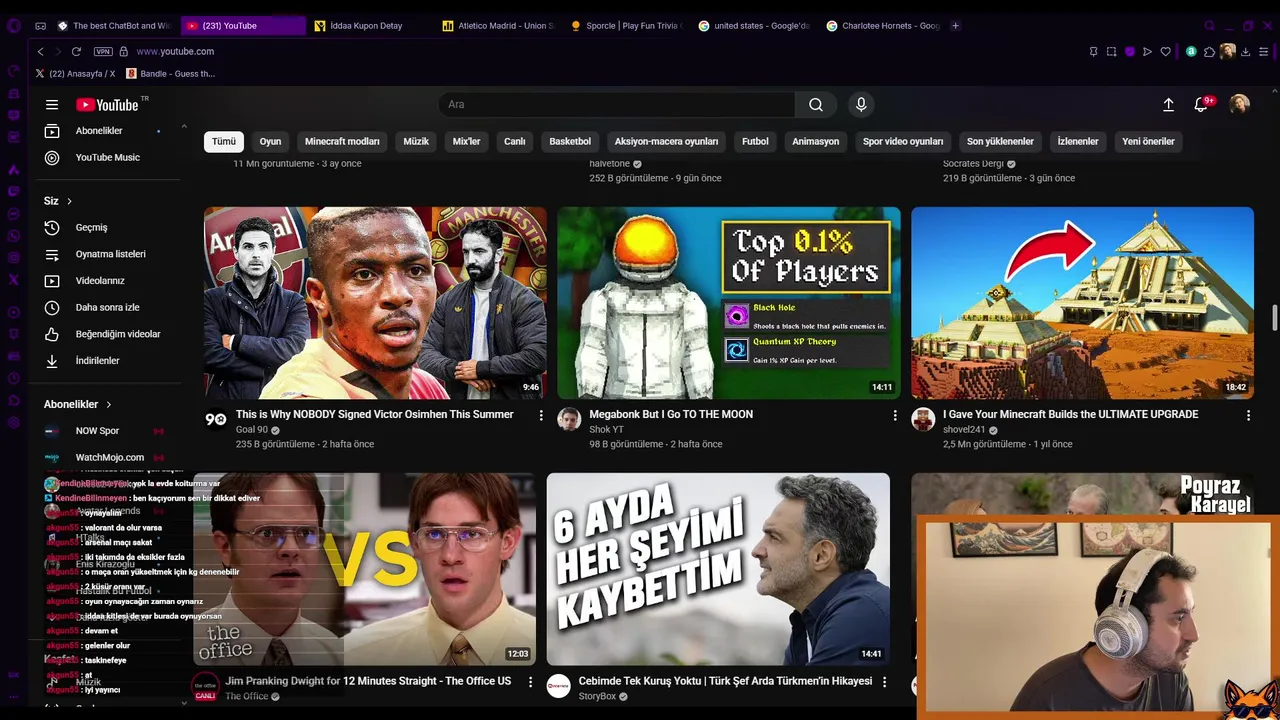The width and height of the screenshot is (1280, 720).
Task: Open Instagram in the Opera sidebar
Action: 14,258
